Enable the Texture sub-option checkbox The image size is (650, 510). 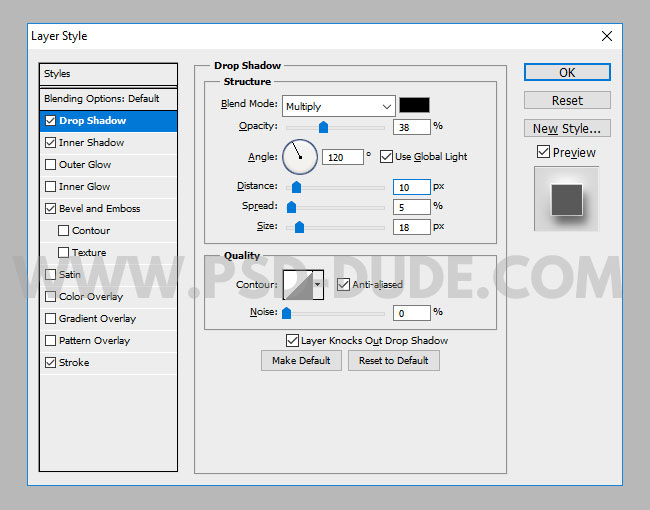point(63,253)
